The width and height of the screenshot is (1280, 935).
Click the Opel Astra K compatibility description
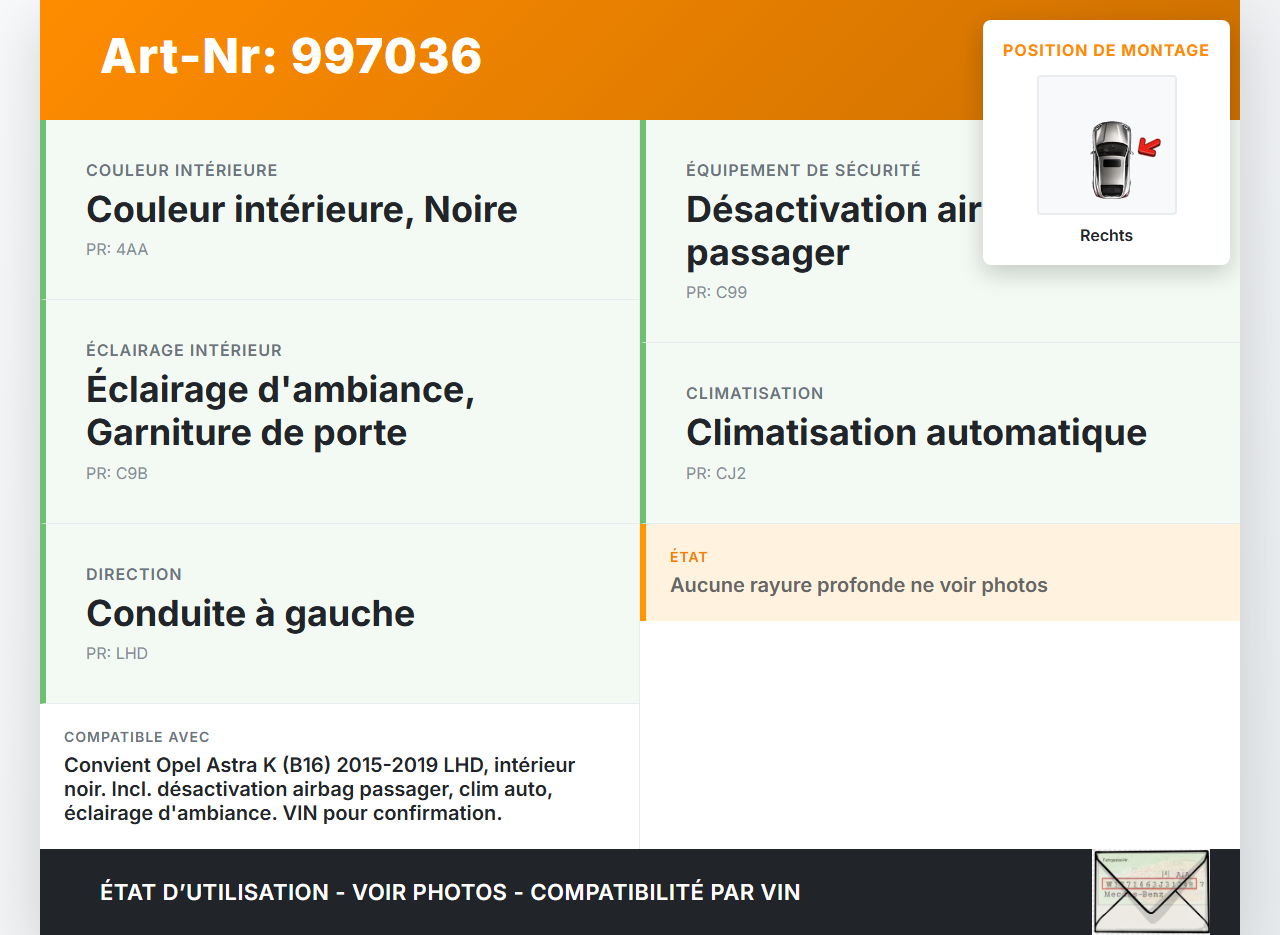[x=320, y=789]
